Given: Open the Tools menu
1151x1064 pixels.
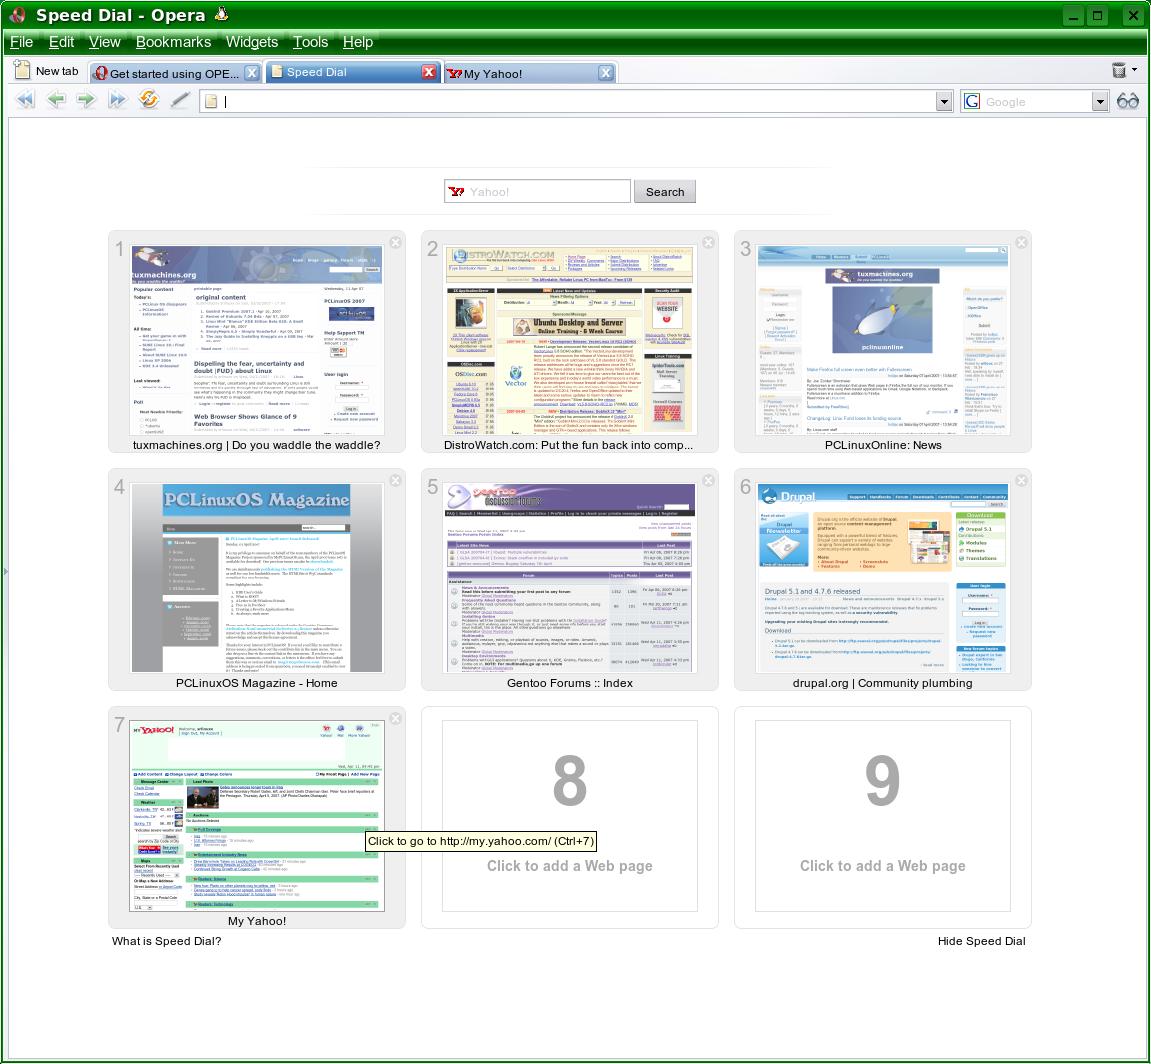Looking at the screenshot, I should pos(311,42).
